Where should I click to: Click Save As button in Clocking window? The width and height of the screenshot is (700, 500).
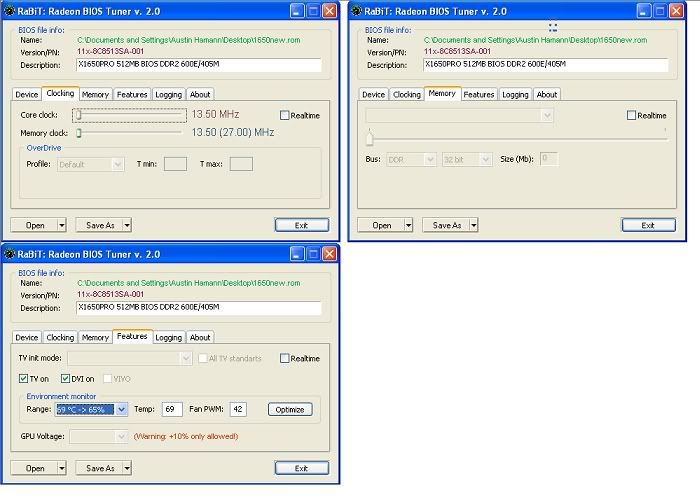coord(100,225)
